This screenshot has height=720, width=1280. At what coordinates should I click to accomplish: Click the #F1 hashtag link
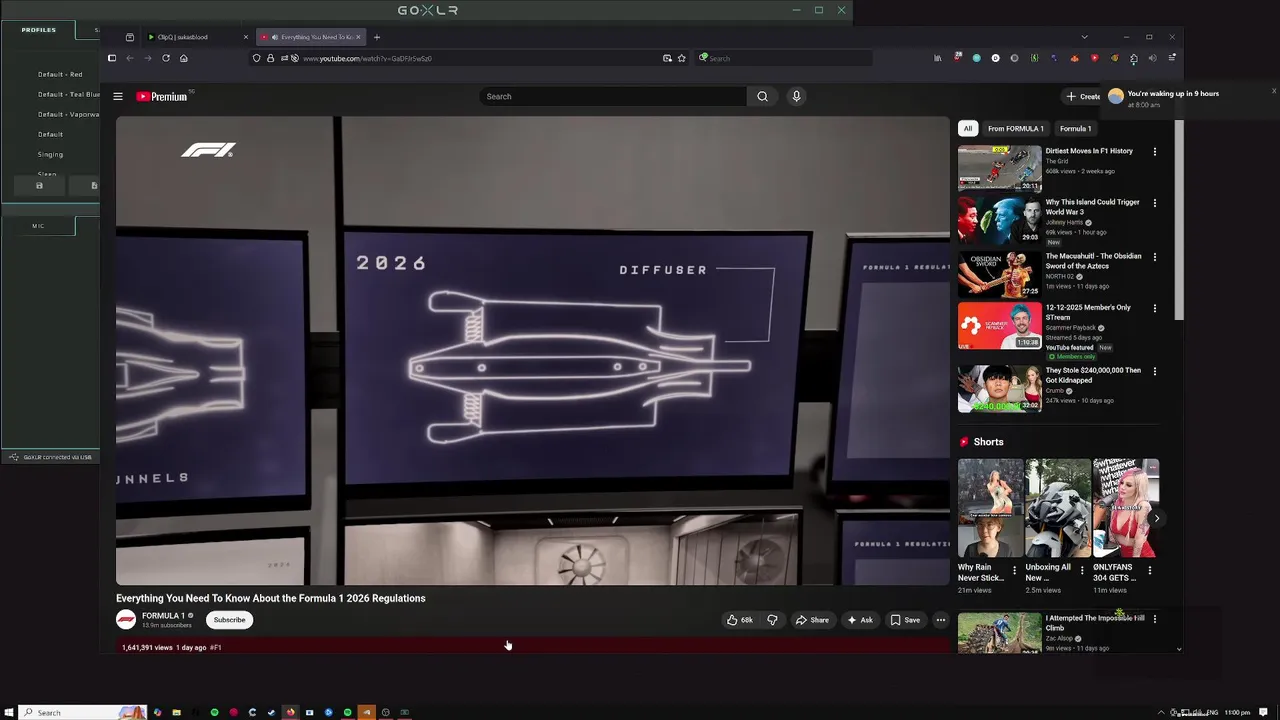(x=215, y=647)
